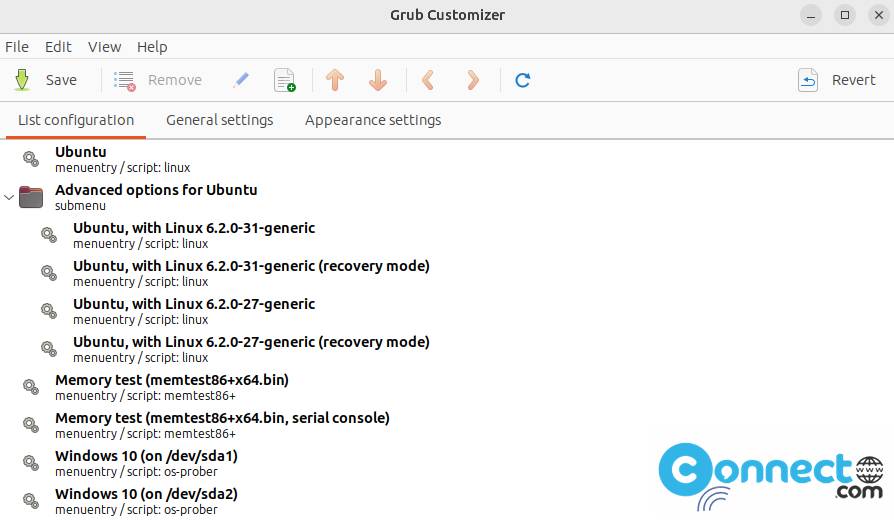Open the File menu
This screenshot has width=894, height=522.
point(17,47)
